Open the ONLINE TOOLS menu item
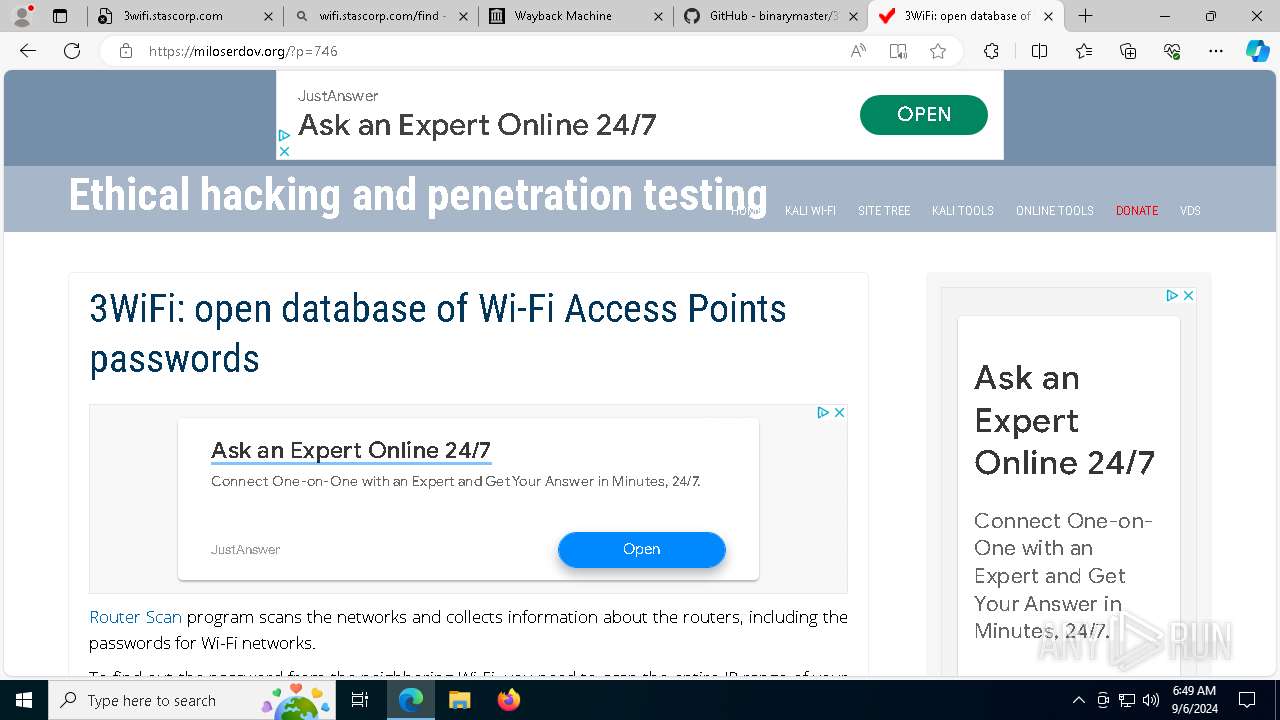The height and width of the screenshot is (720, 1280). point(1055,211)
